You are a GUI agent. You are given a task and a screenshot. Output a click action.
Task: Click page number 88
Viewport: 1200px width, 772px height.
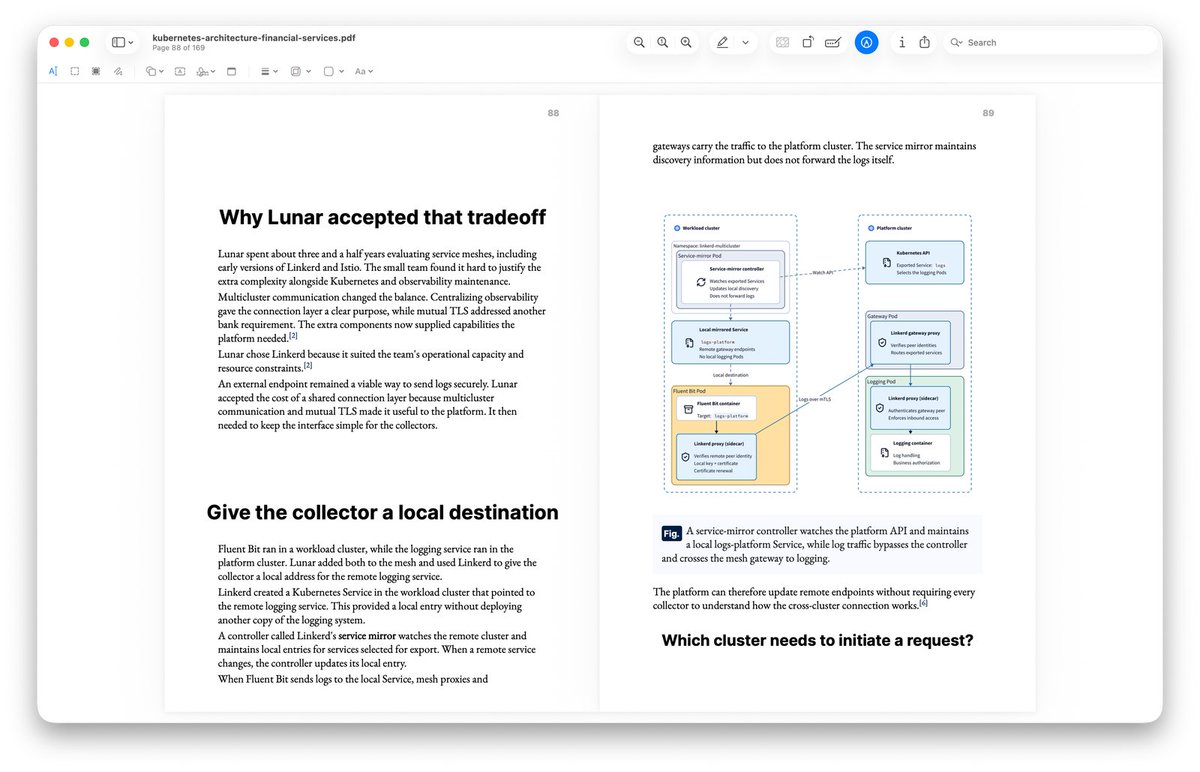click(553, 113)
